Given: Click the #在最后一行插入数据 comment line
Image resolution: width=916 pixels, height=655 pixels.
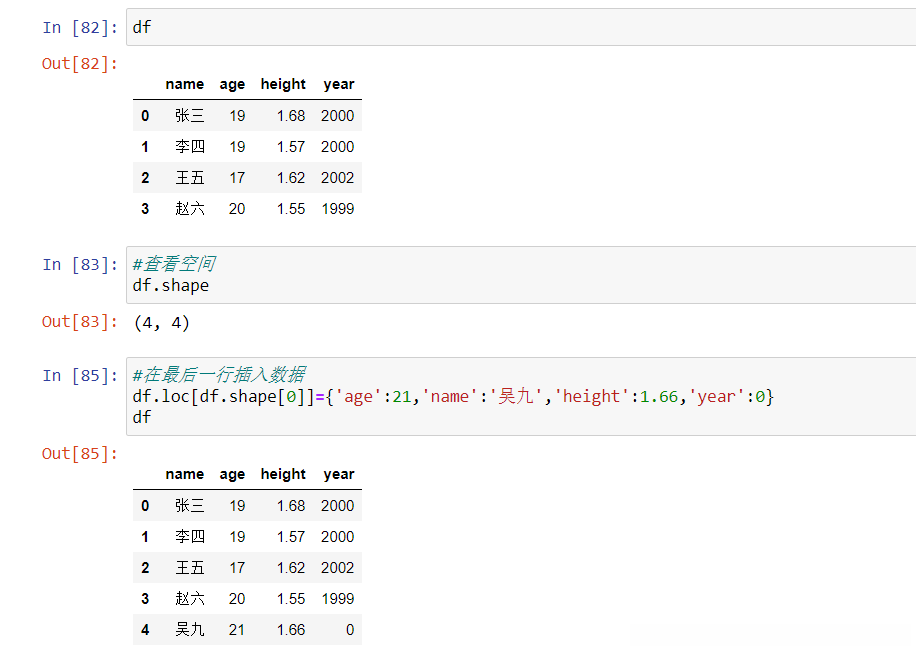Looking at the screenshot, I should [x=218, y=376].
